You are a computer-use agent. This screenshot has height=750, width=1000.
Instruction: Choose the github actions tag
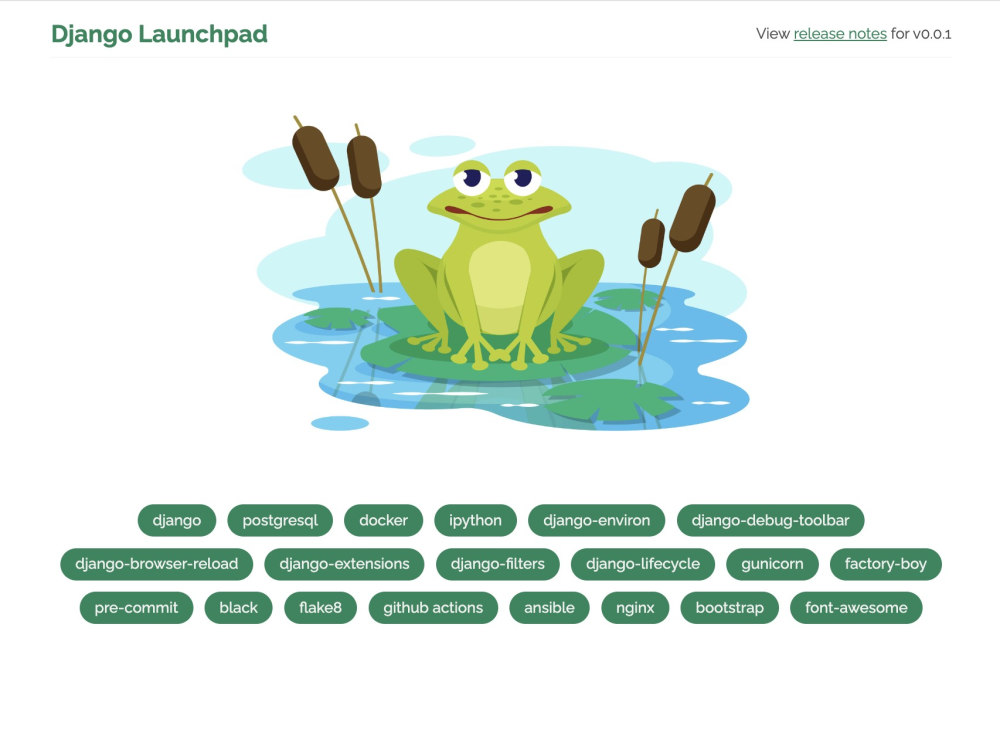433,608
